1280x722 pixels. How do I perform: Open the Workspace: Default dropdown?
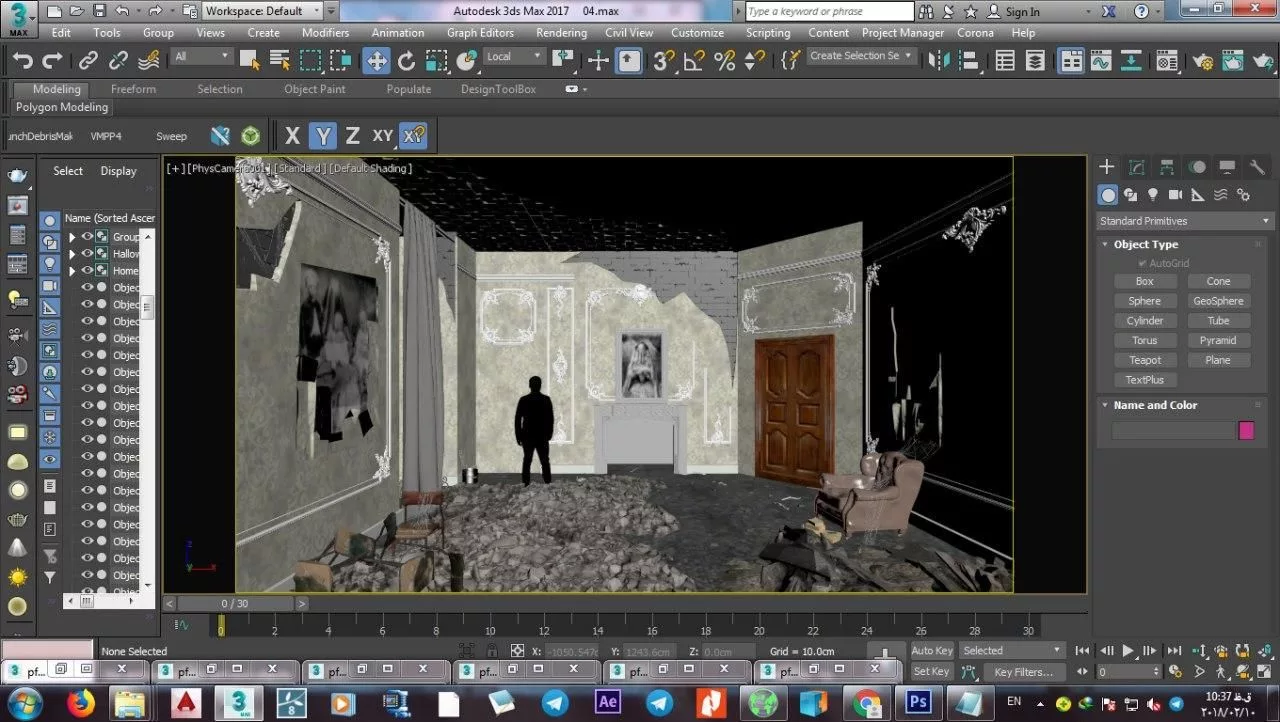point(263,11)
